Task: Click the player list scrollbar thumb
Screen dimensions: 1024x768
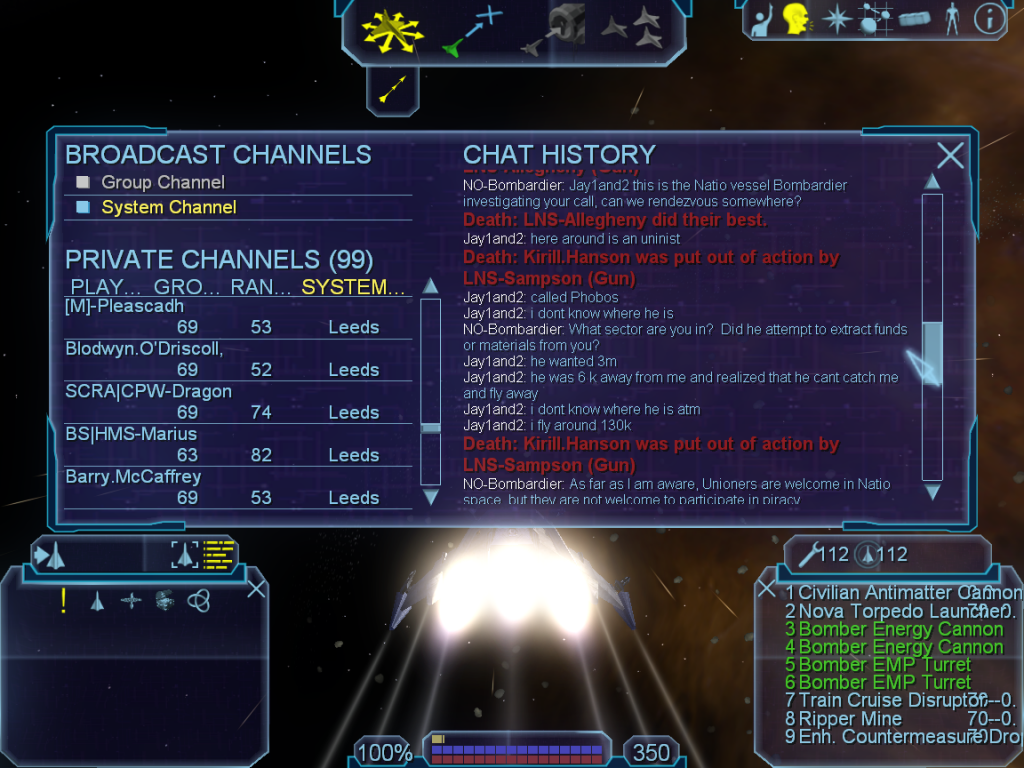Action: pos(430,428)
